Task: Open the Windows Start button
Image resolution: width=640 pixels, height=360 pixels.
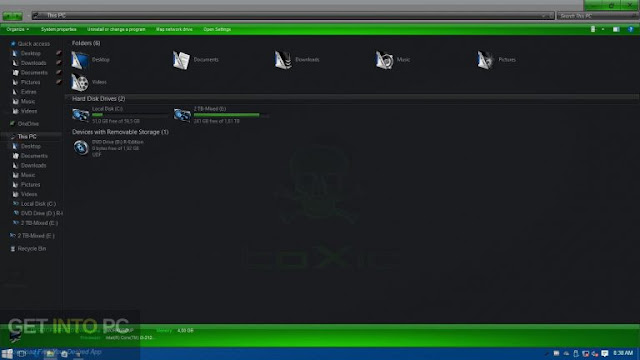Action: [x=7, y=353]
